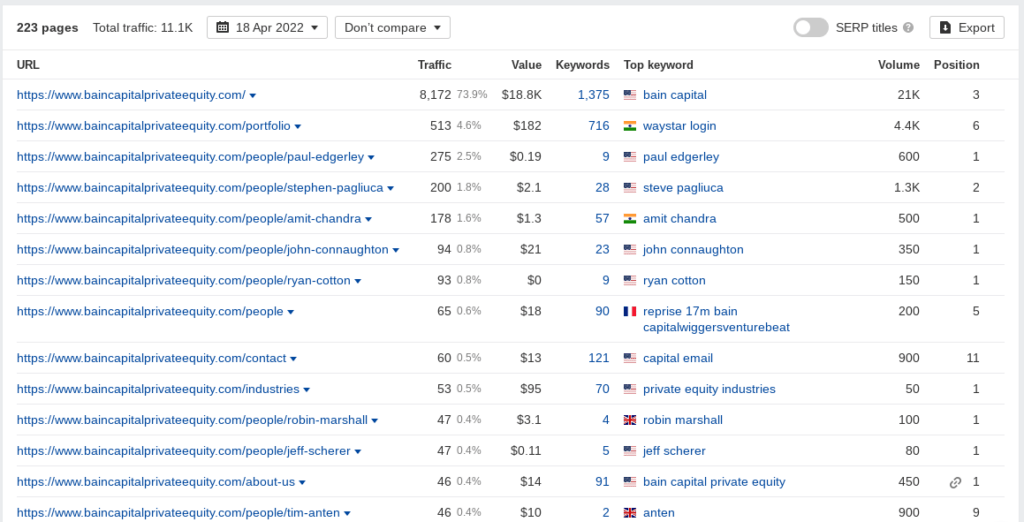The height and width of the screenshot is (522, 1024).
Task: Open the /people/ryan-cotton URL link
Action: click(x=184, y=280)
